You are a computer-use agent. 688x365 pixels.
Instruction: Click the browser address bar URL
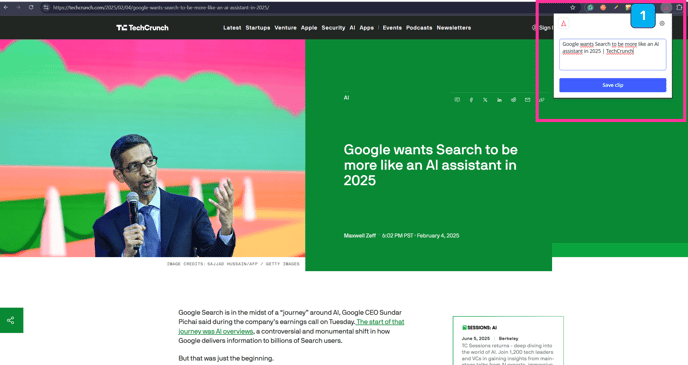point(161,7)
